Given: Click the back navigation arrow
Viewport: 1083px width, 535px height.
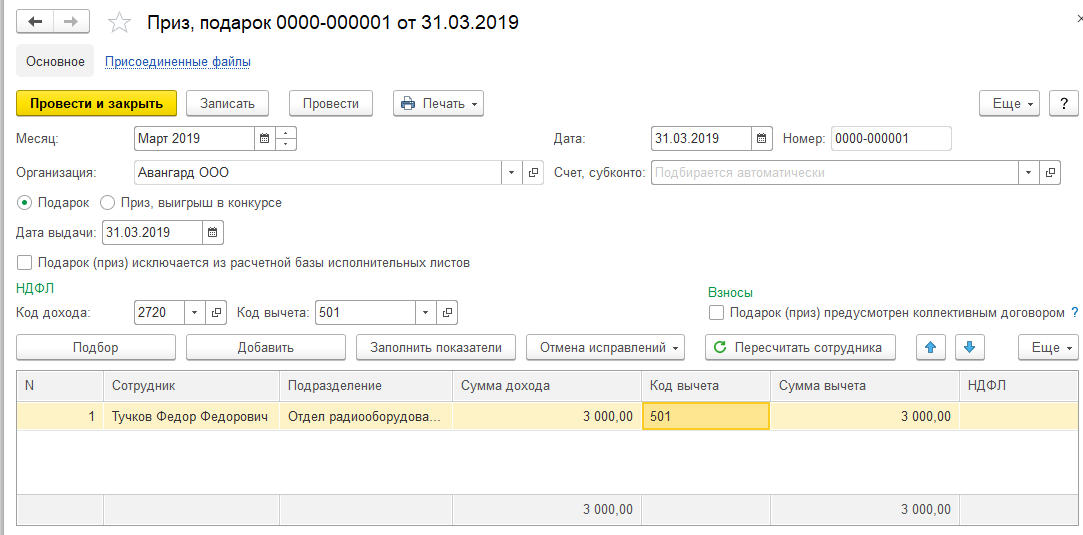Looking at the screenshot, I should click(35, 22).
